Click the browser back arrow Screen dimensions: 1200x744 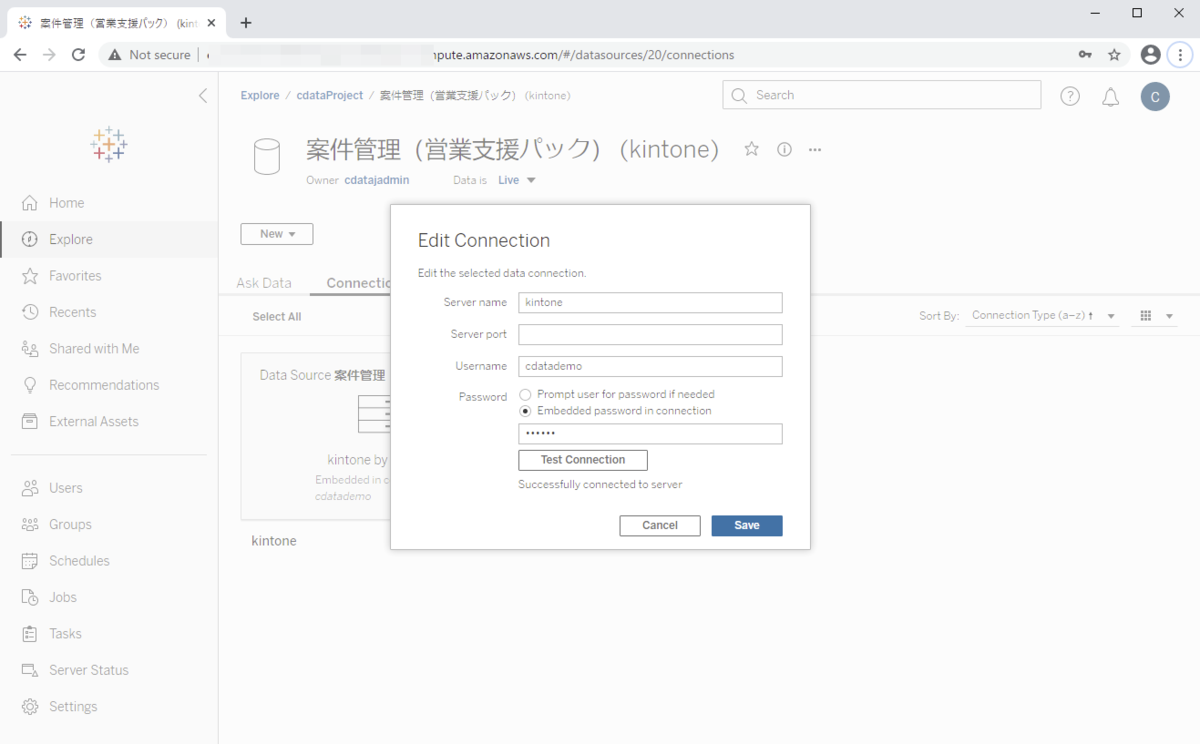(20, 55)
